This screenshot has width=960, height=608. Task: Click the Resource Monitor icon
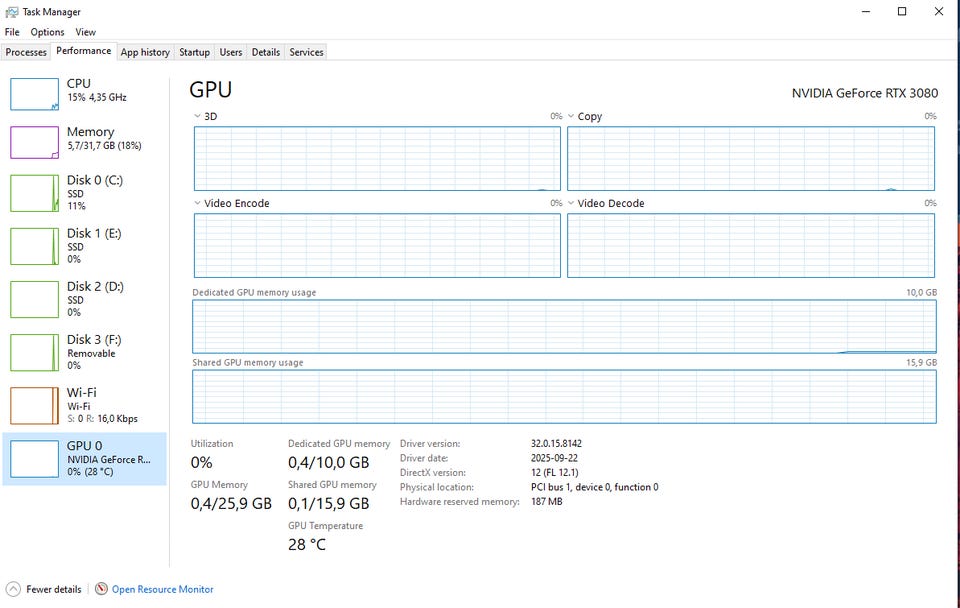[101, 589]
